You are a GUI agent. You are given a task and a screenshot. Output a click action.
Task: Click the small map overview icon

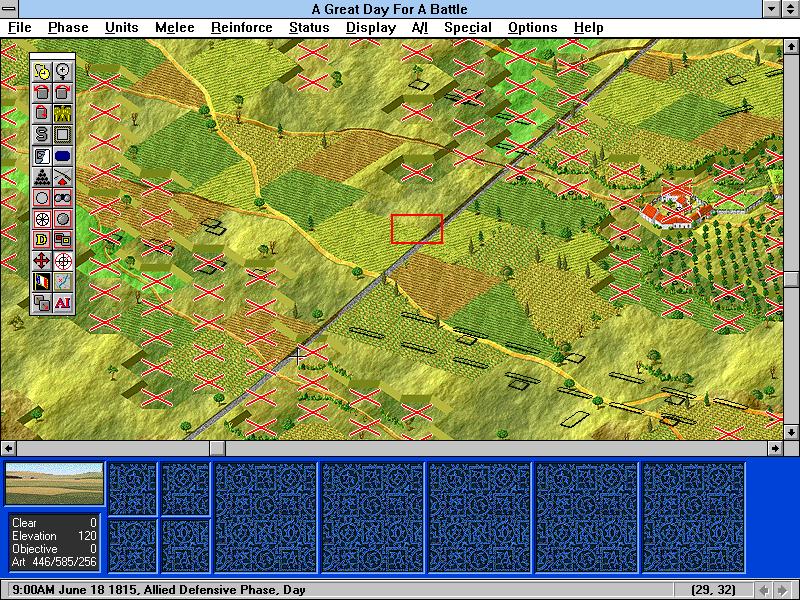tap(63, 282)
